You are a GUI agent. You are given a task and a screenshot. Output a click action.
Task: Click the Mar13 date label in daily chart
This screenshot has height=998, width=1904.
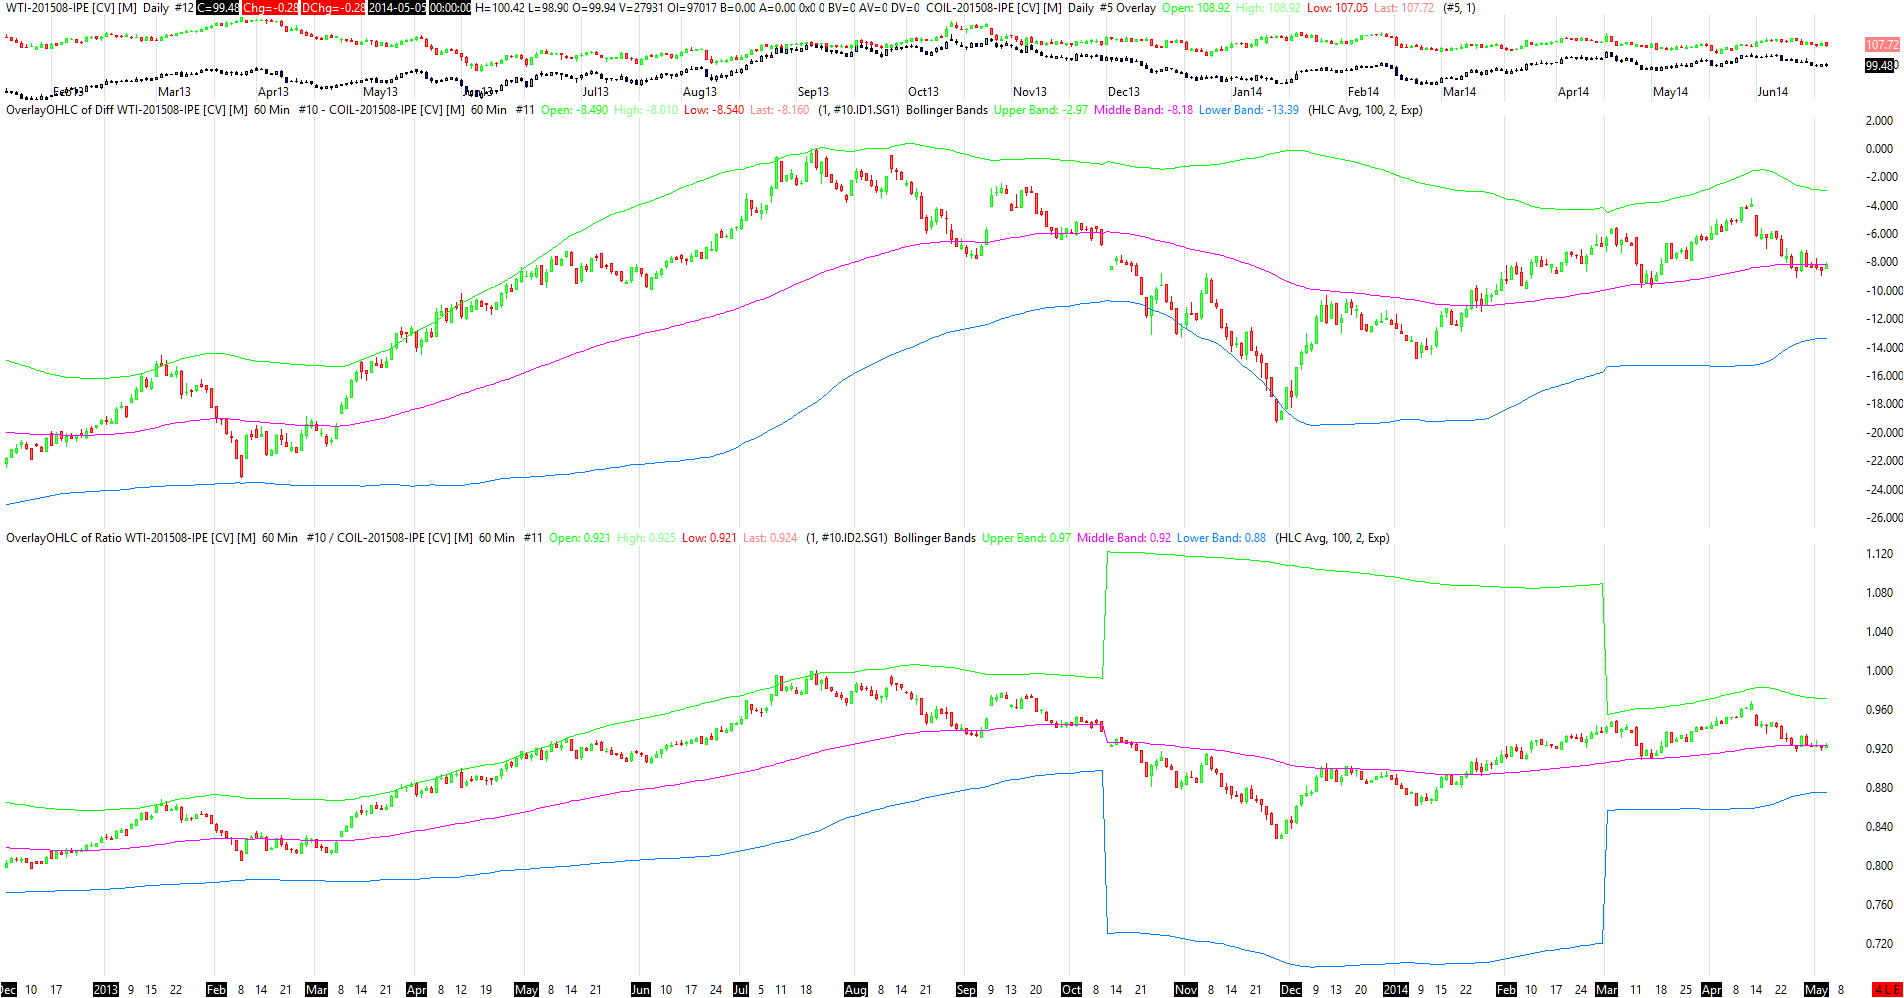coord(174,92)
